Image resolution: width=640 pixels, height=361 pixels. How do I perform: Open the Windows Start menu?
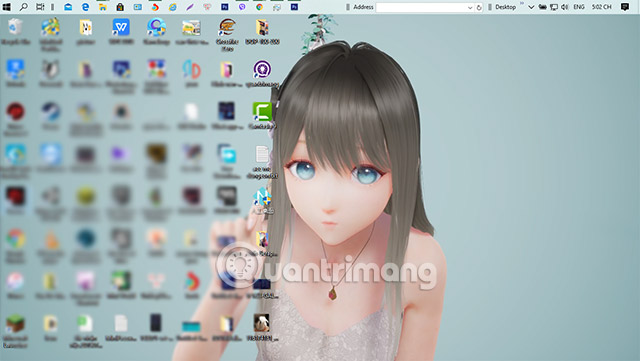(7, 7)
